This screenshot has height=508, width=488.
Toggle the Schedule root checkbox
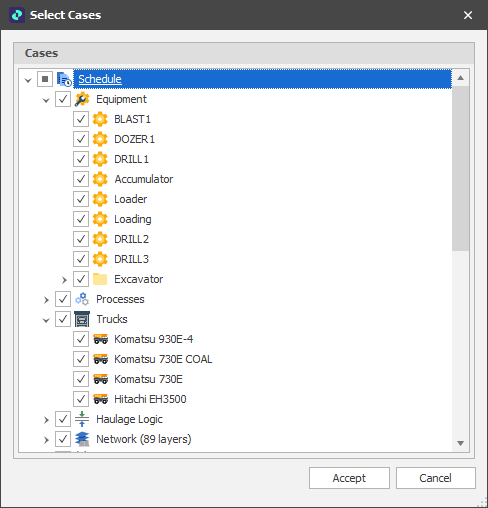click(x=45, y=79)
